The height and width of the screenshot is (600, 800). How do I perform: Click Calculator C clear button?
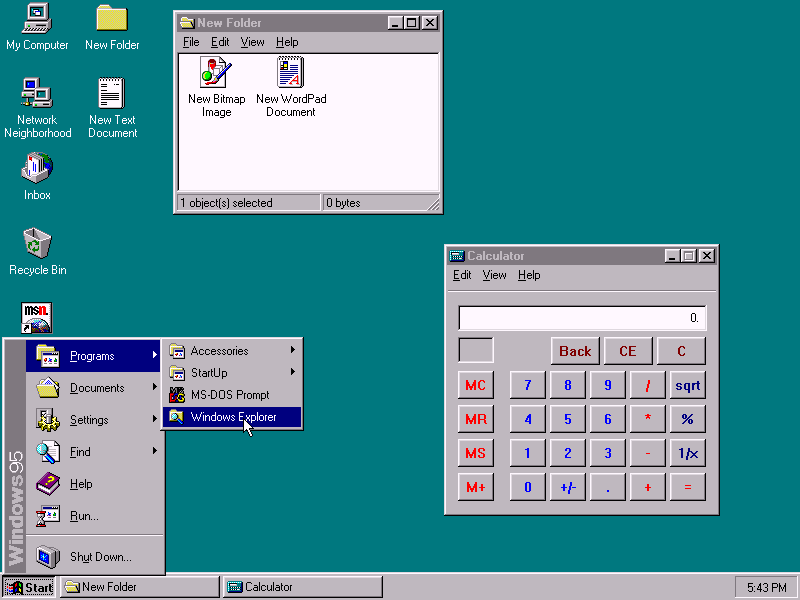coord(681,351)
